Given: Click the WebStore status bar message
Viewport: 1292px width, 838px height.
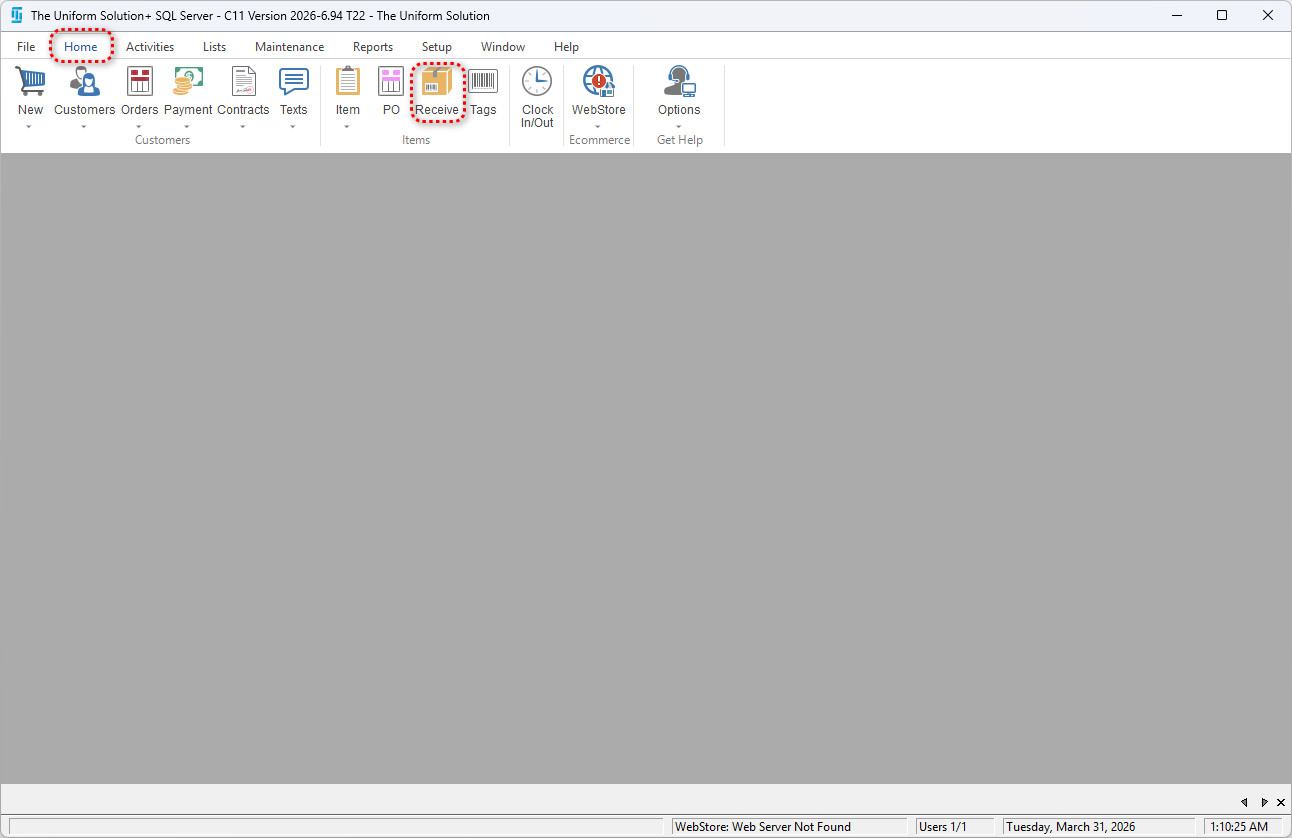Looking at the screenshot, I should coord(762,827).
